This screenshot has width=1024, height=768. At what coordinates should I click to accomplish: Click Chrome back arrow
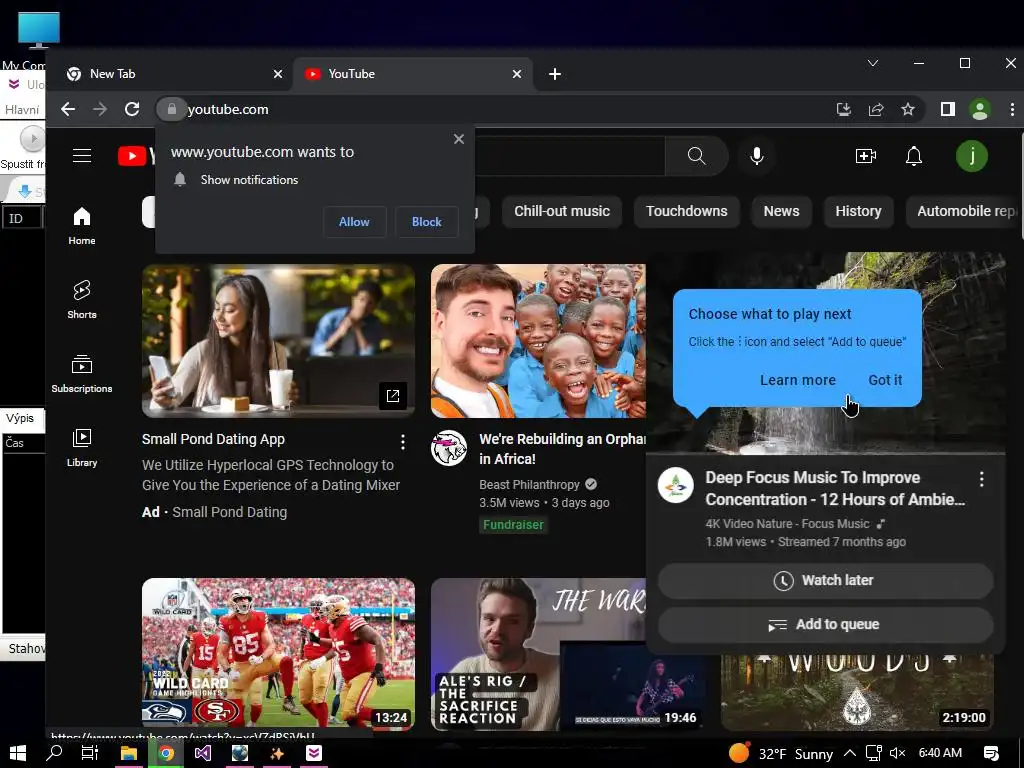(x=68, y=109)
